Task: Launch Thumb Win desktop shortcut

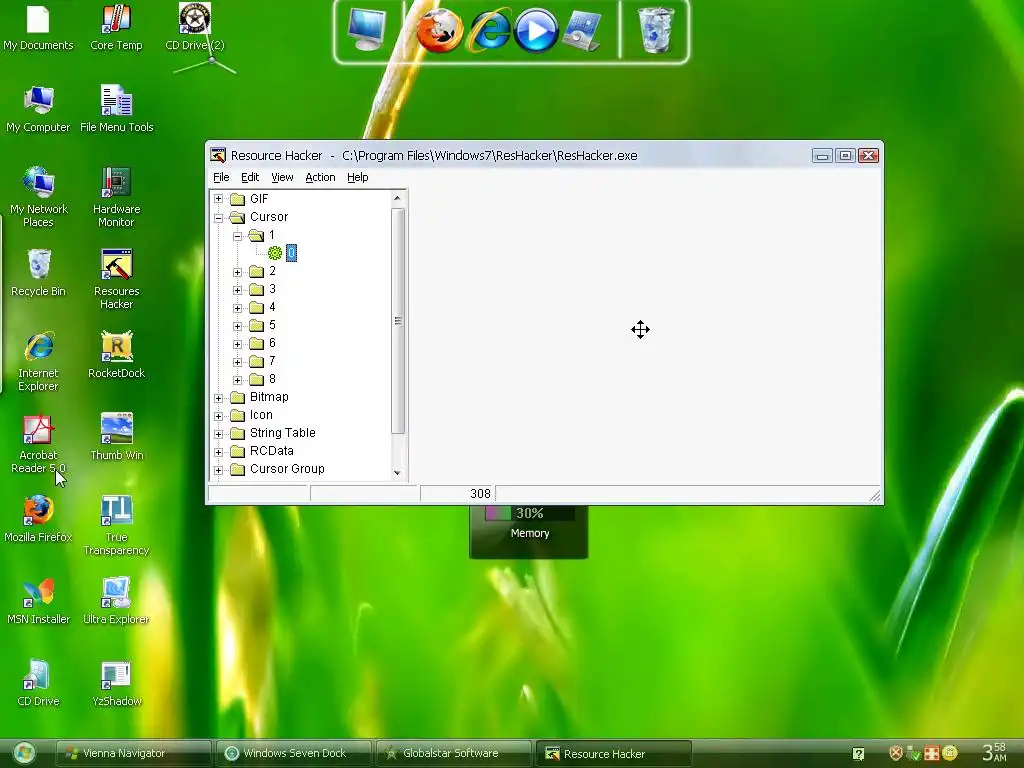Action: point(116,438)
